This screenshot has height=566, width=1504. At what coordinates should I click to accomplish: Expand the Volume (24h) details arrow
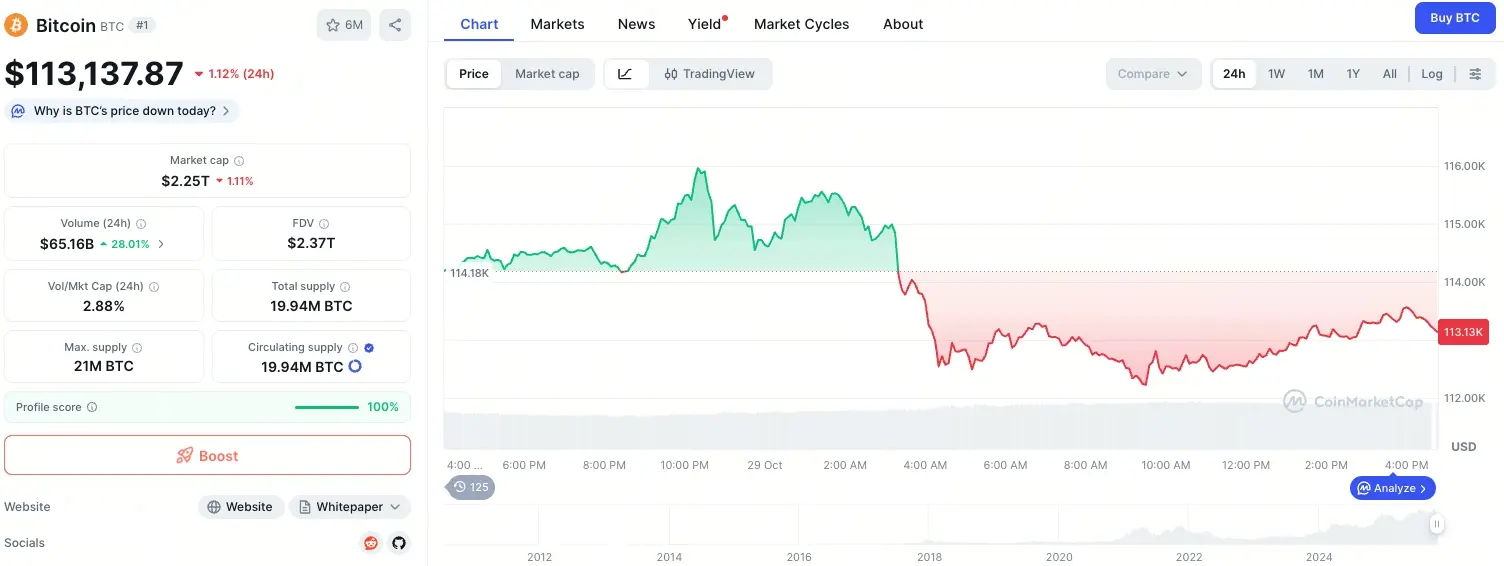tap(162, 244)
